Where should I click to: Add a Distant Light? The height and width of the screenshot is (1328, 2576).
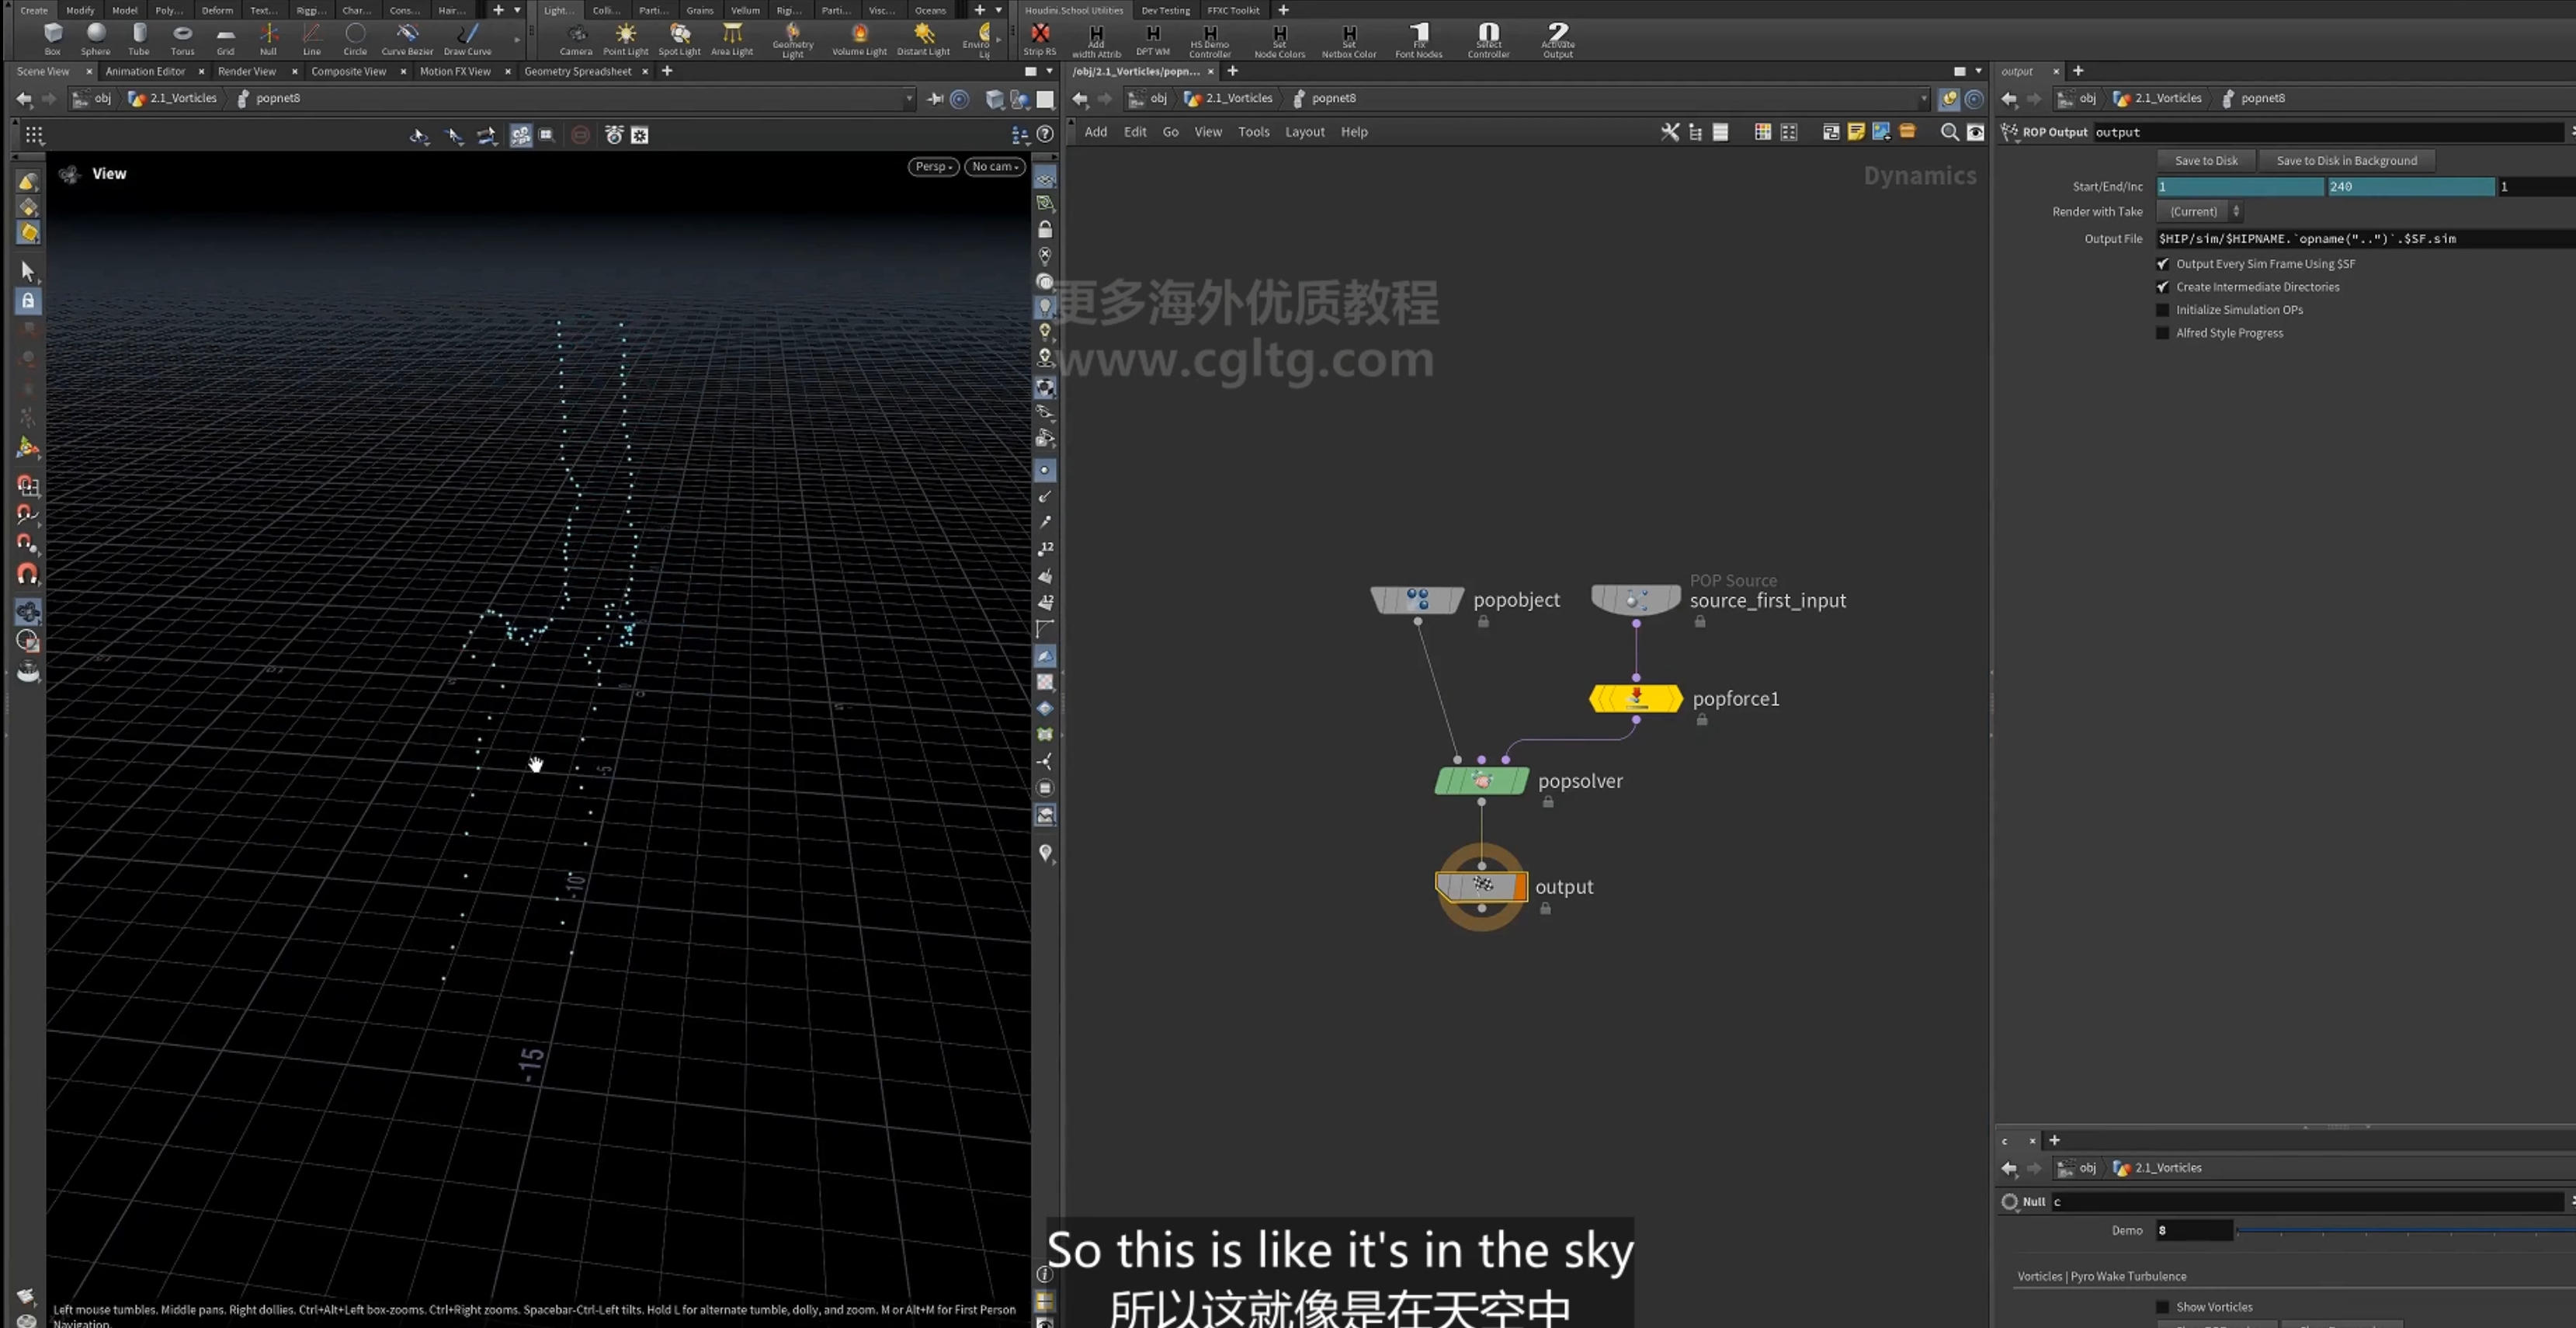(x=923, y=38)
